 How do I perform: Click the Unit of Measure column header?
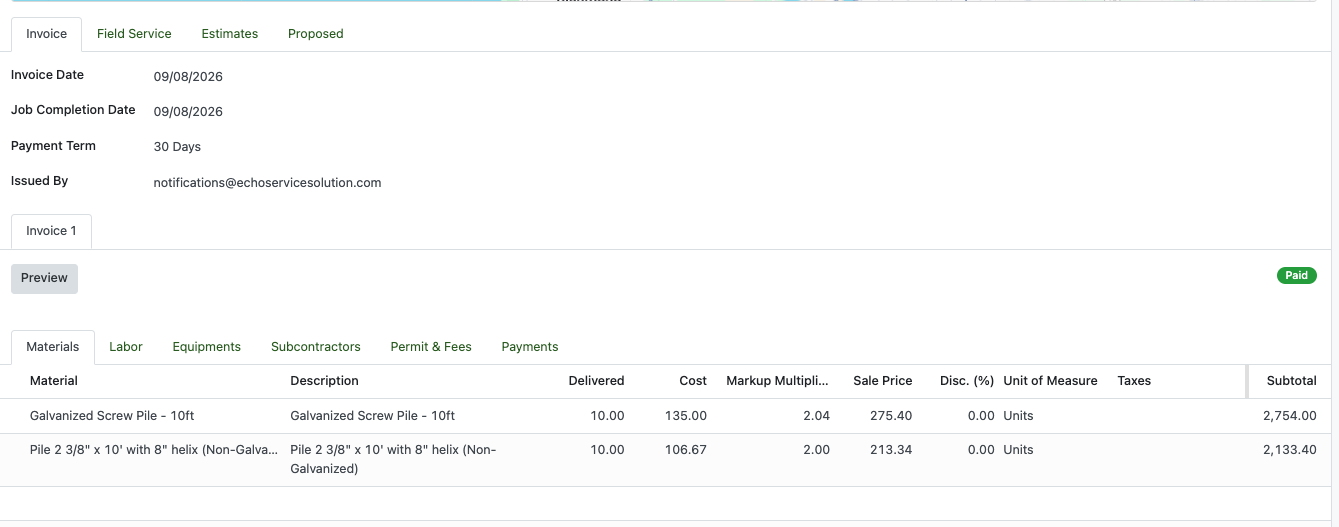(1050, 381)
